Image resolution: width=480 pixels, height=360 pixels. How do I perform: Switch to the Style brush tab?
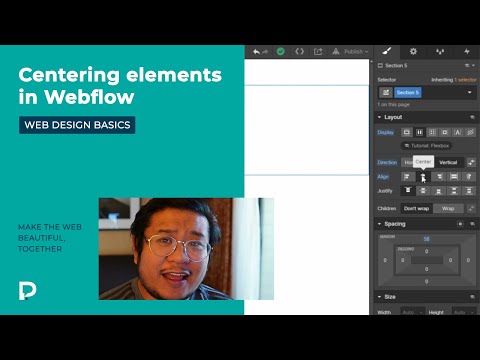tap(387, 51)
